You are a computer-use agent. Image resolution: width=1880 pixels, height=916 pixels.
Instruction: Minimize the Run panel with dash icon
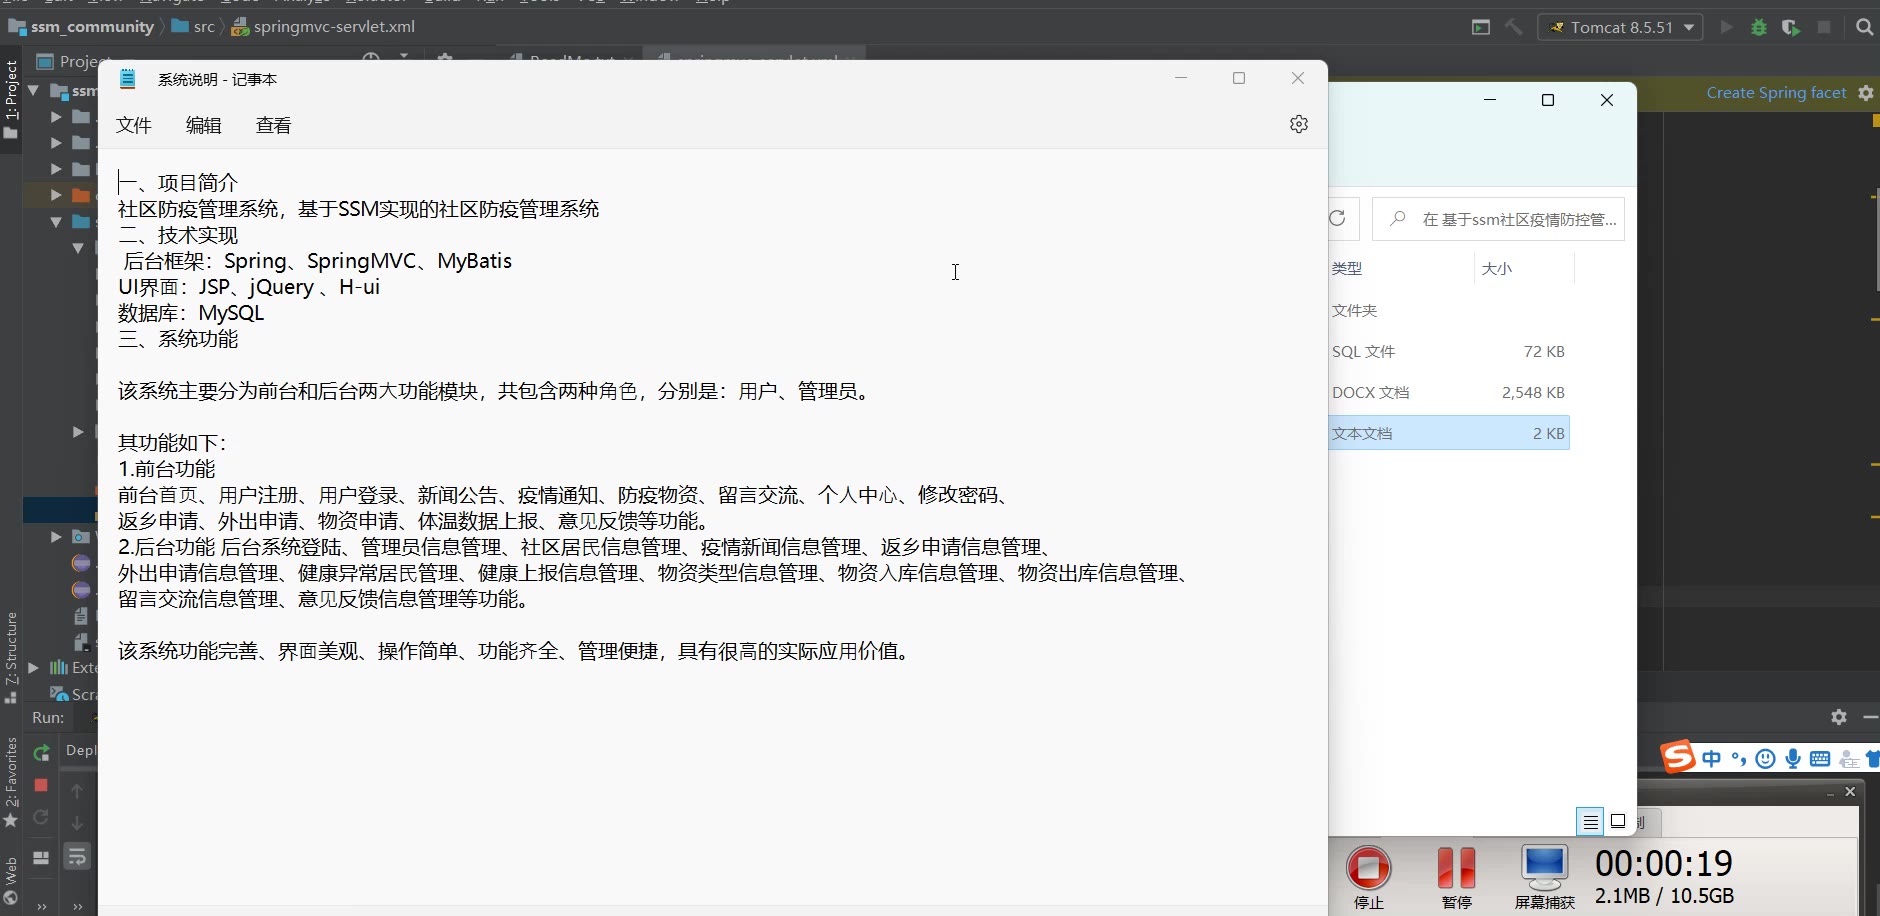(1870, 717)
